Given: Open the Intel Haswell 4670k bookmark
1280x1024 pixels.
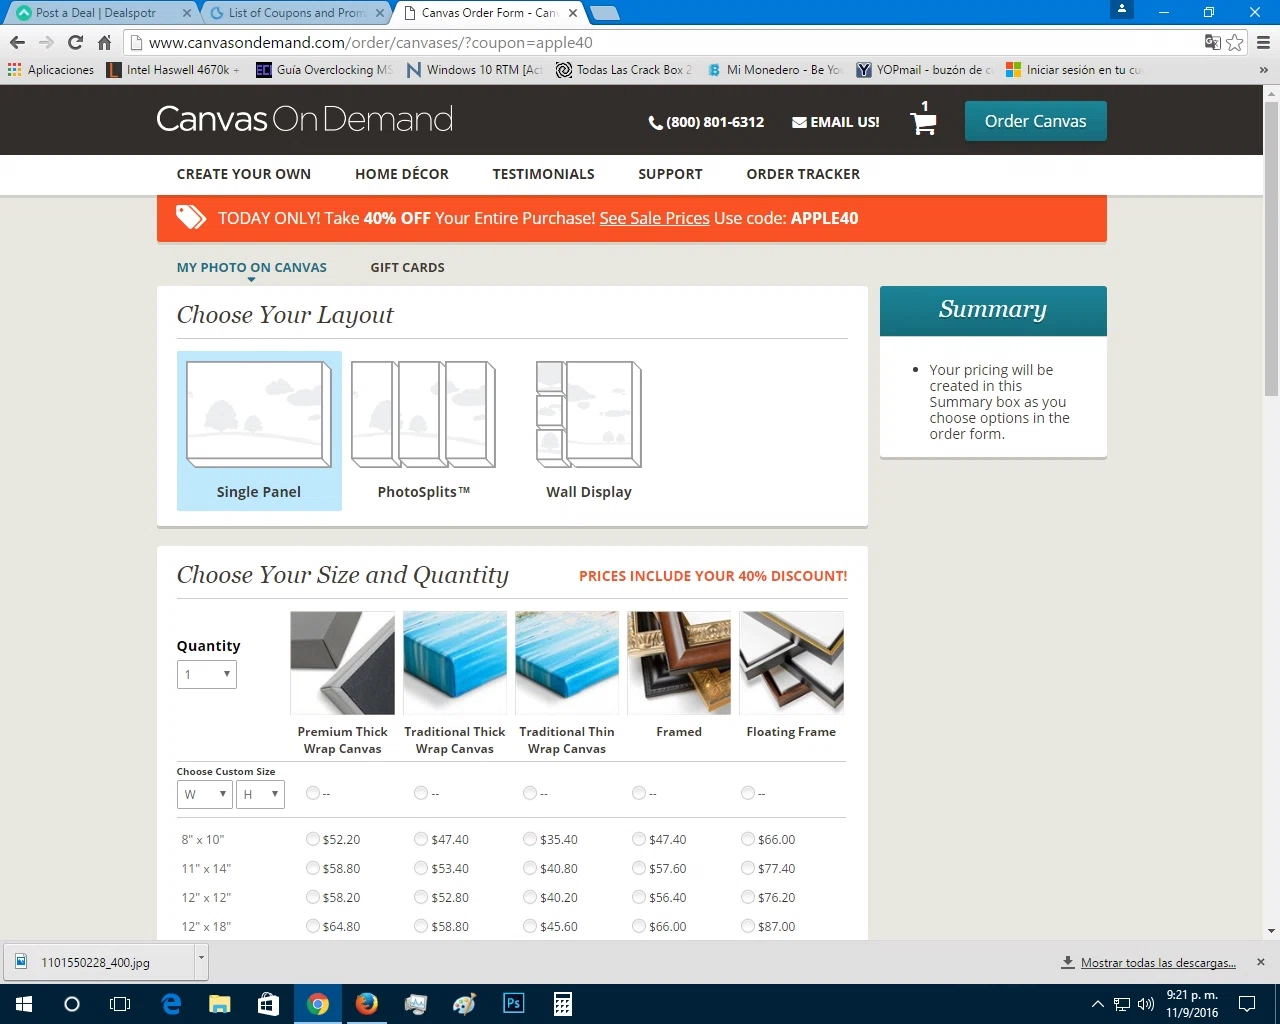Looking at the screenshot, I should pyautogui.click(x=172, y=70).
